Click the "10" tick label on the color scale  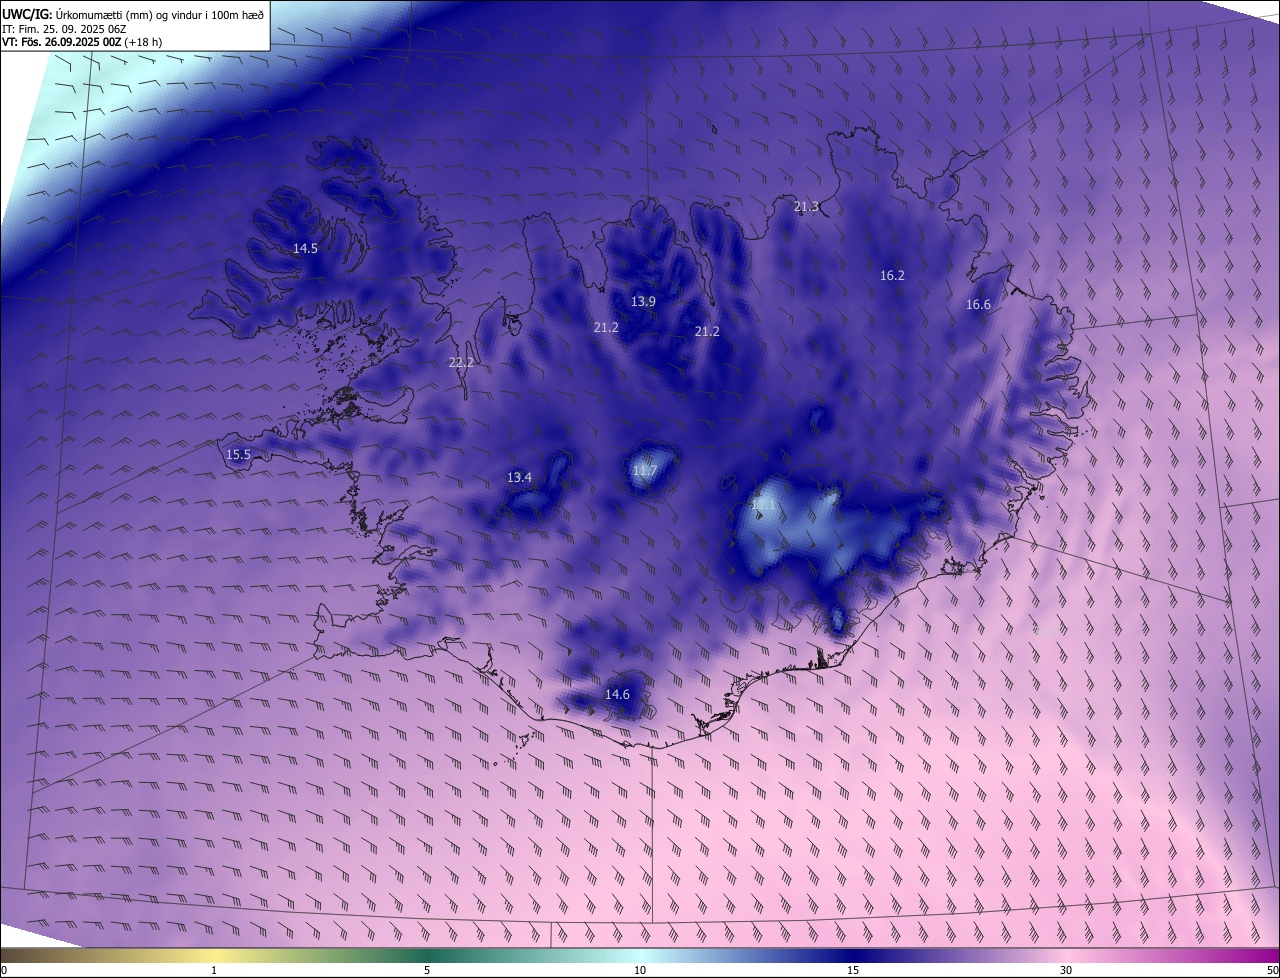640,971
